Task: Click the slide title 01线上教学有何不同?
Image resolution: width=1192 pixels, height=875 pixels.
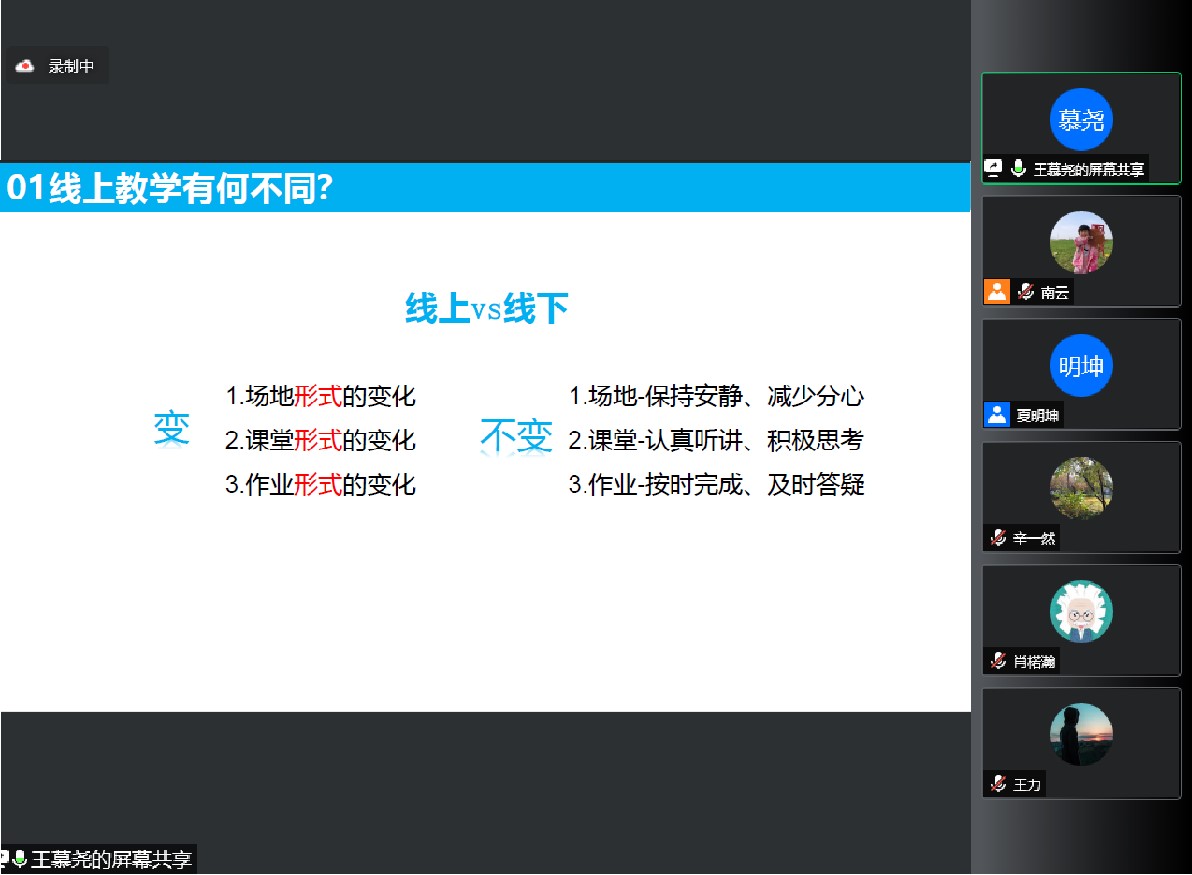Action: click(x=170, y=189)
